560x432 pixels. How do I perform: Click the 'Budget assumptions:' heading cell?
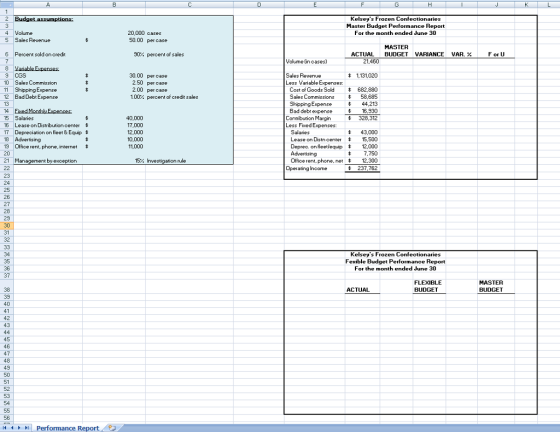pyautogui.click(x=44, y=19)
